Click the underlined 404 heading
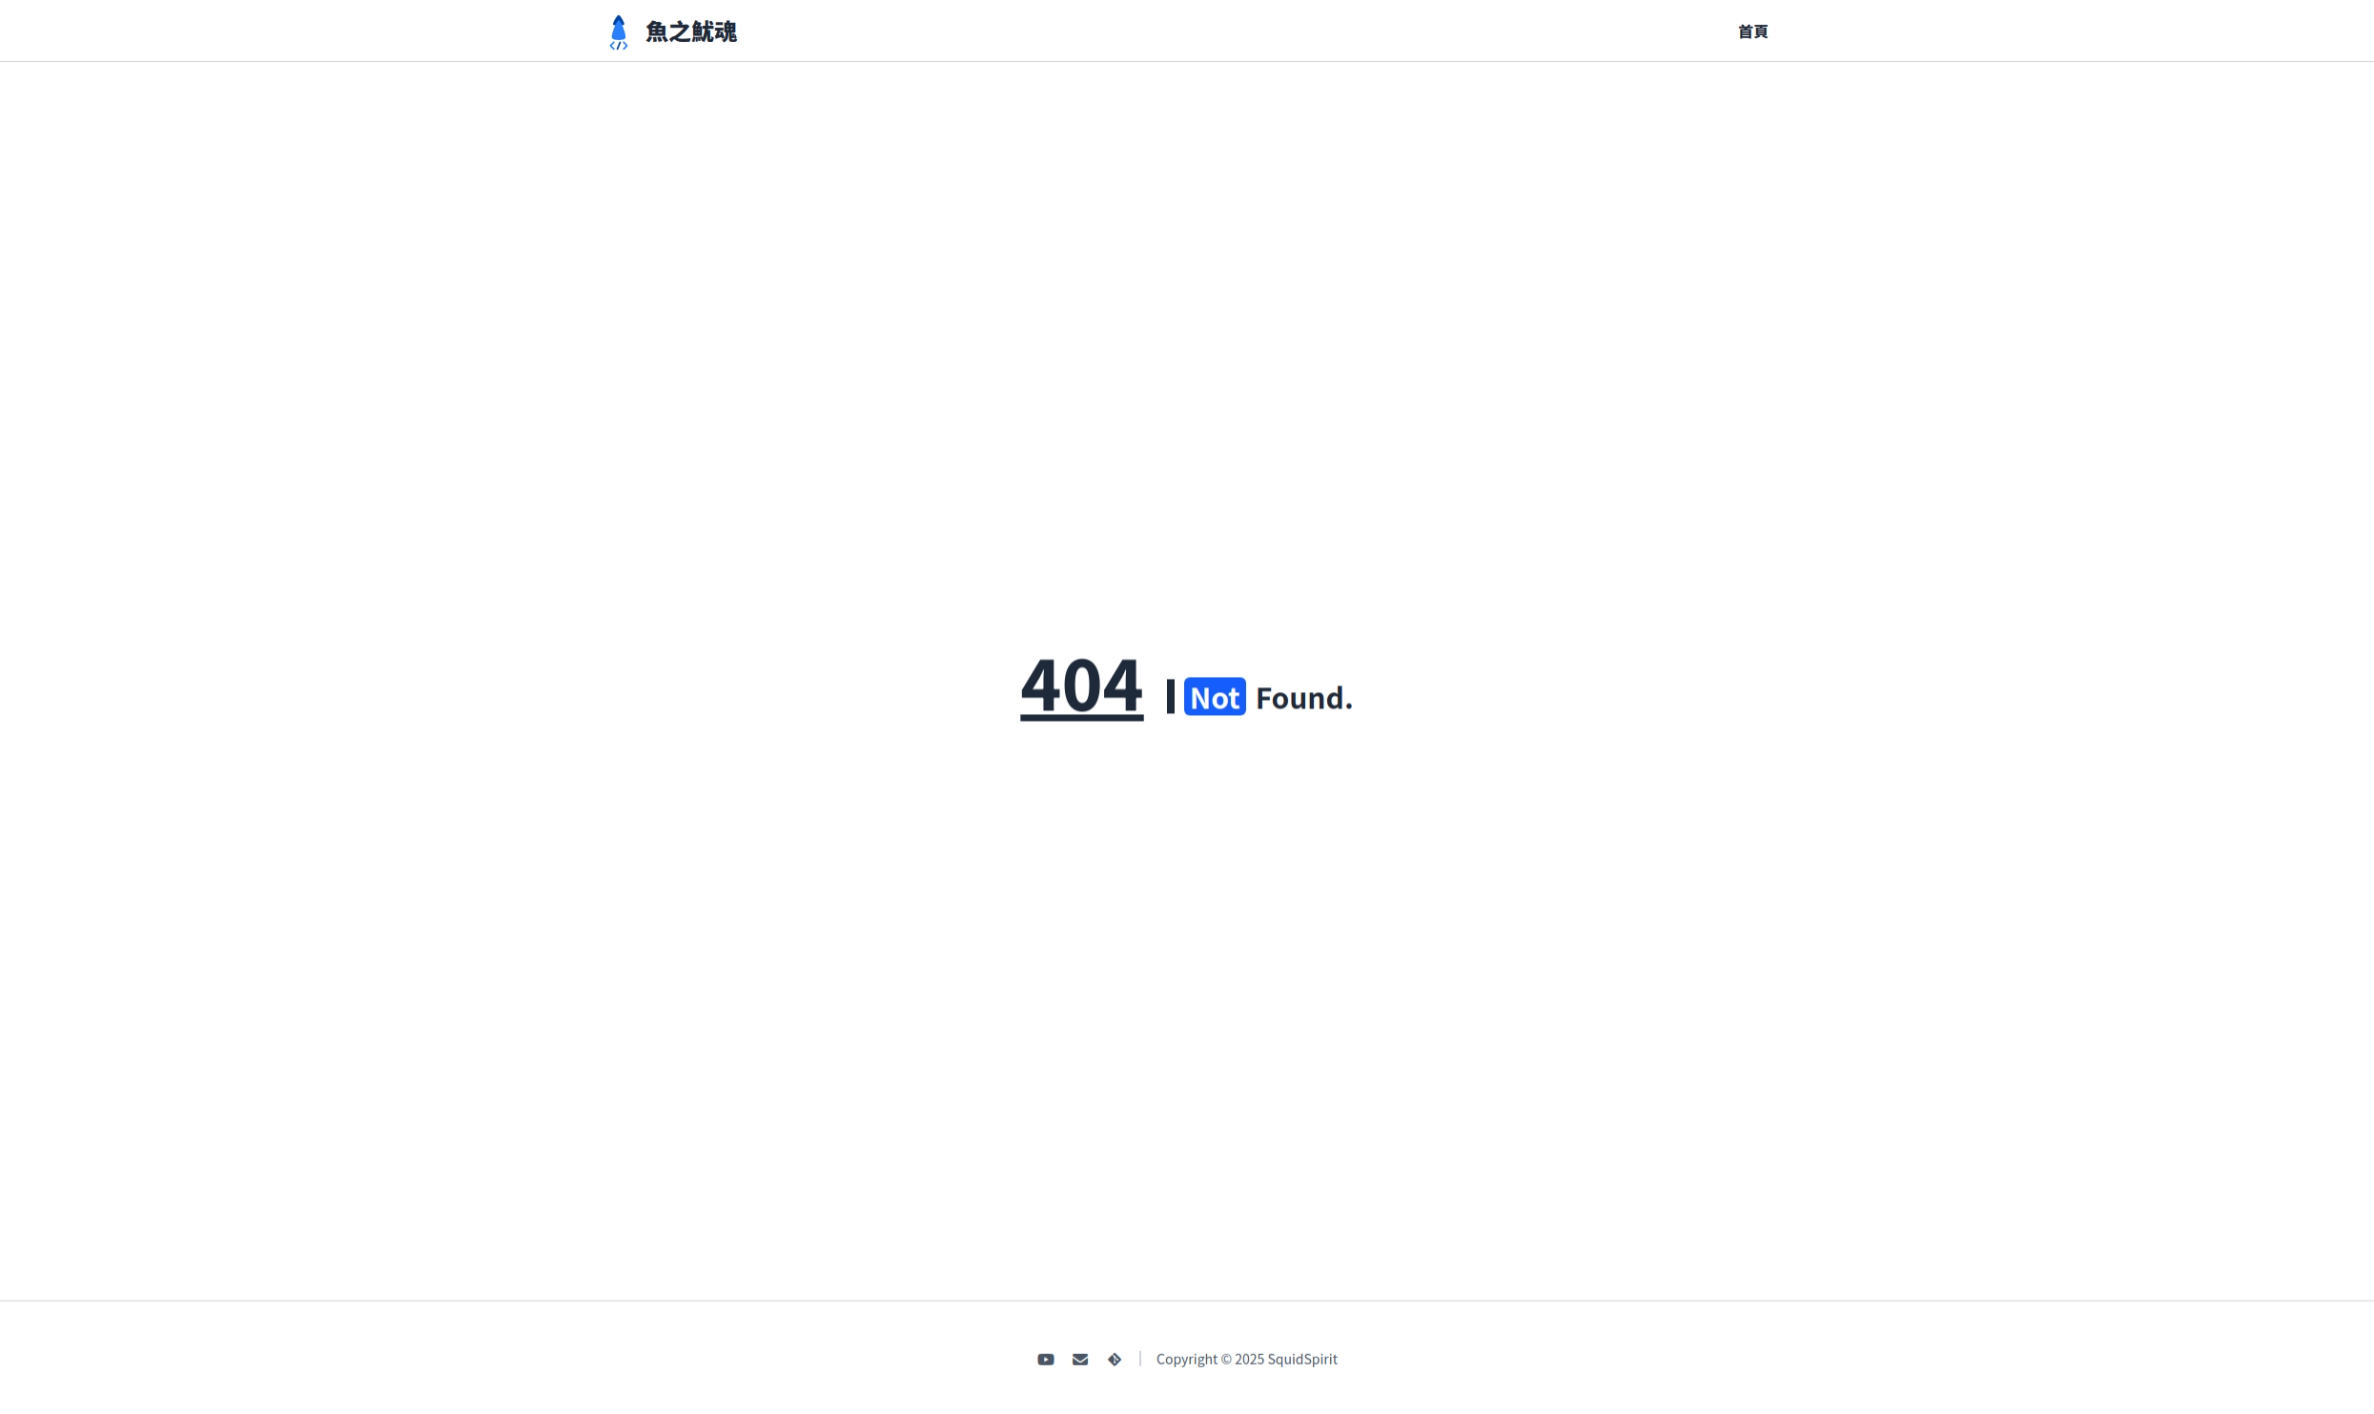Image resolution: width=2374 pixels, height=1414 pixels. pyautogui.click(x=1081, y=686)
